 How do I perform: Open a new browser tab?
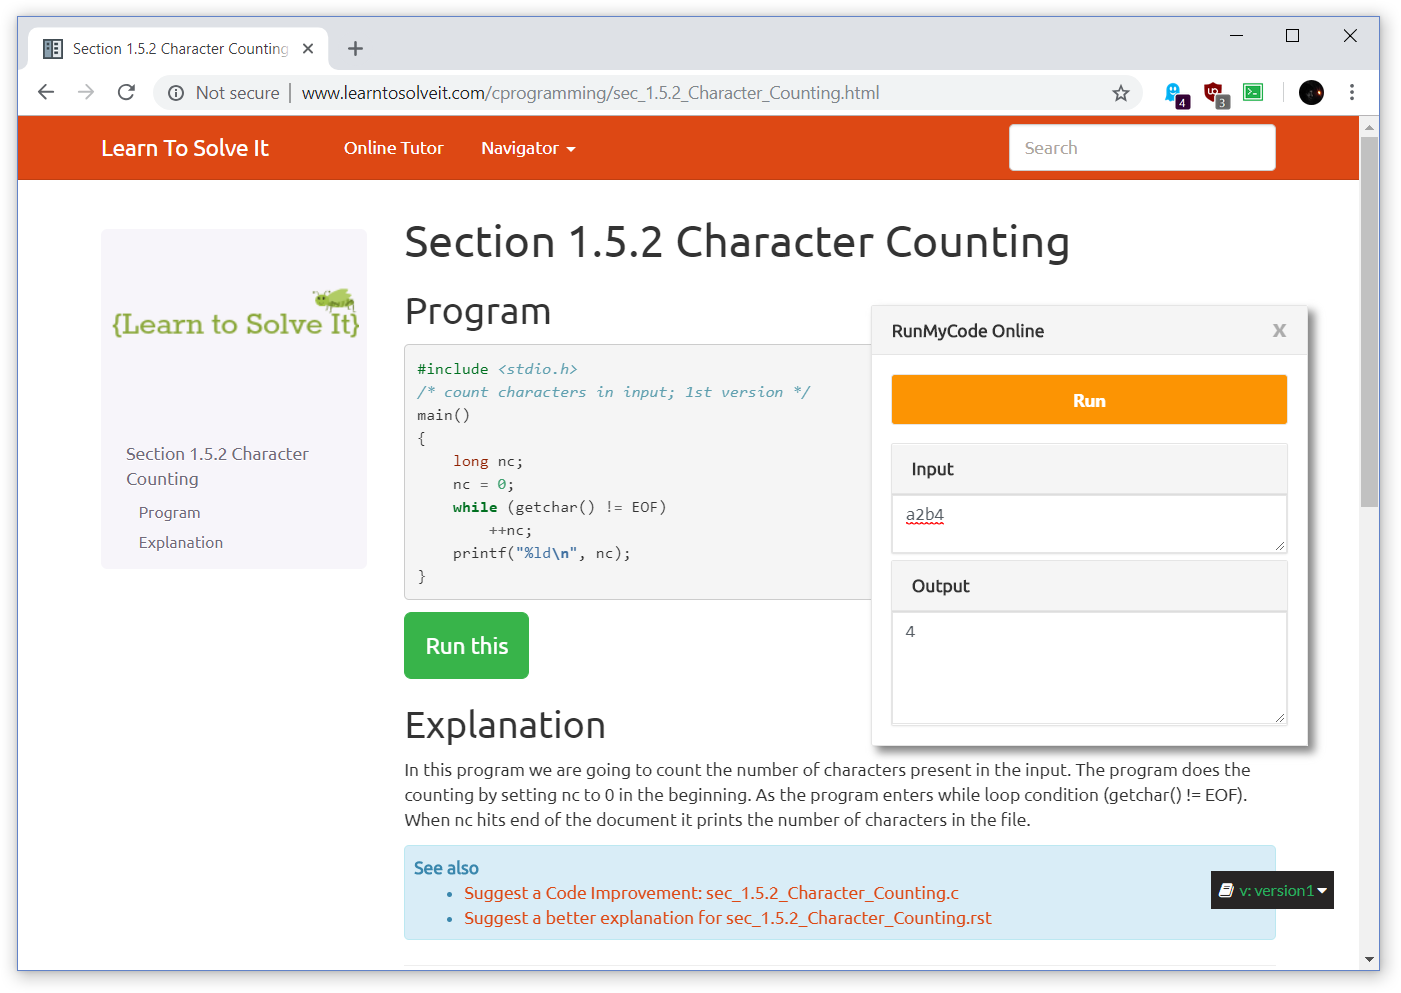pyautogui.click(x=355, y=48)
